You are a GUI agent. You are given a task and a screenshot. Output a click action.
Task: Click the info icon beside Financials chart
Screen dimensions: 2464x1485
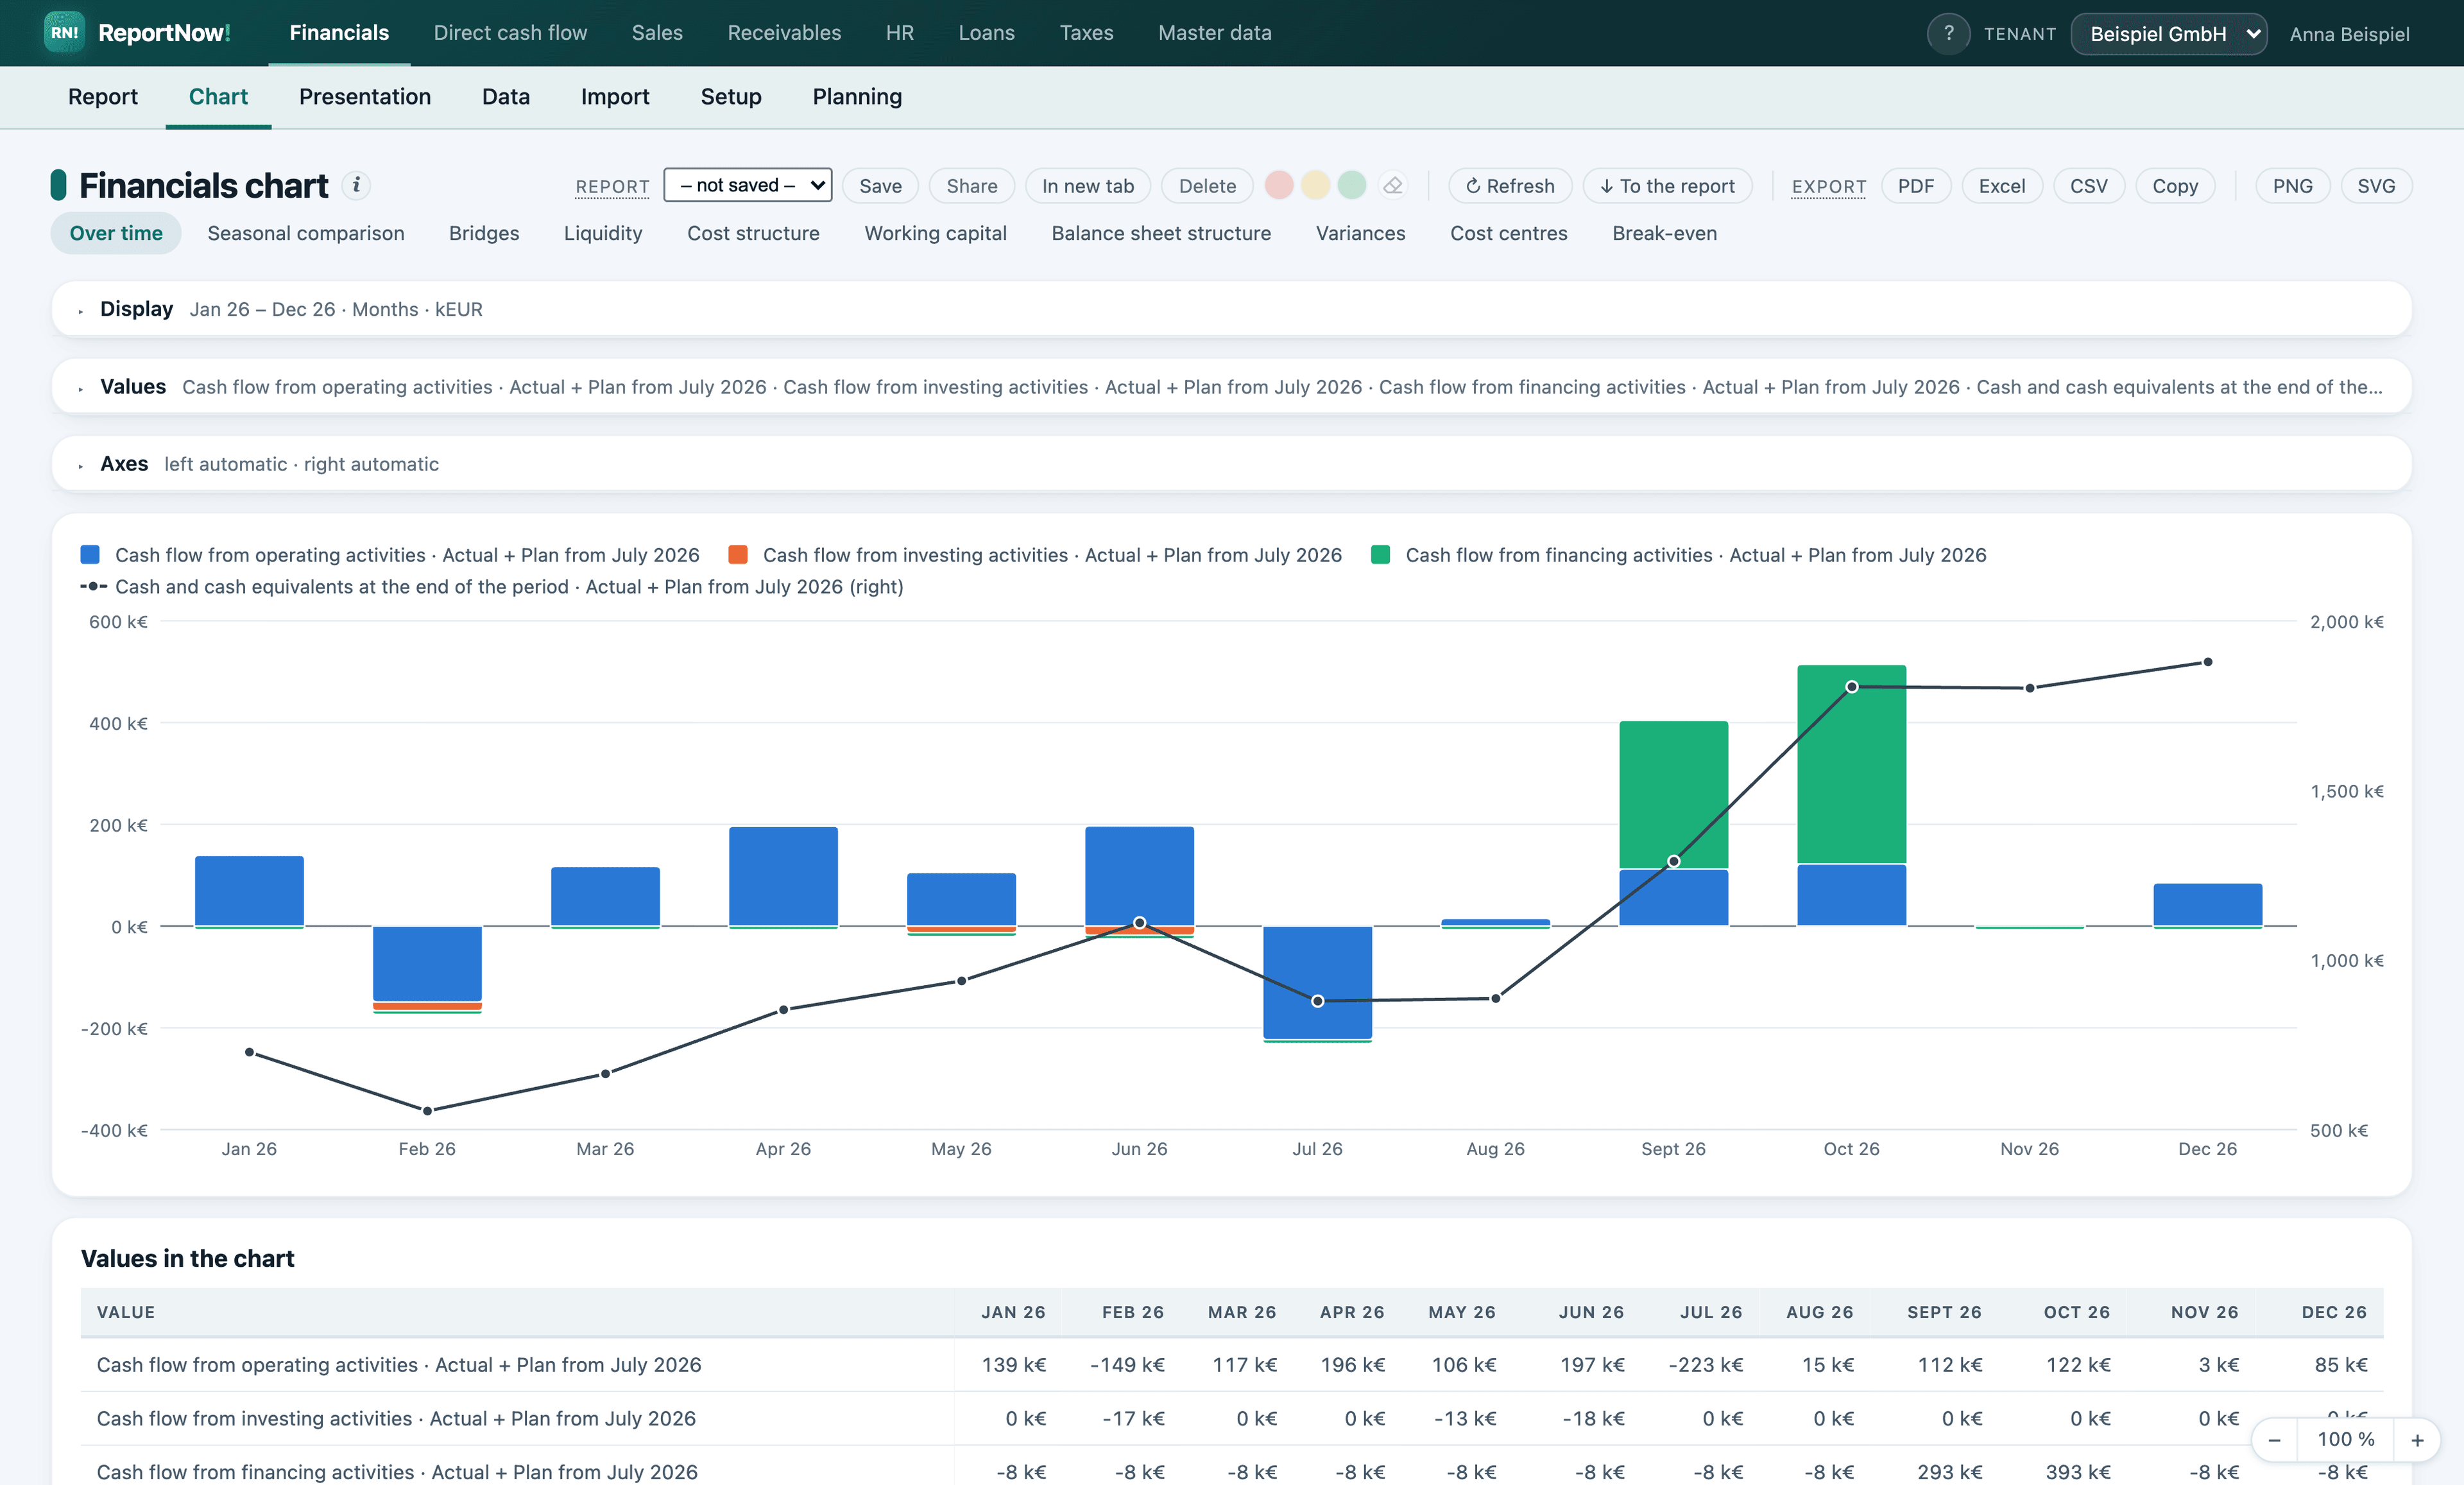356,185
